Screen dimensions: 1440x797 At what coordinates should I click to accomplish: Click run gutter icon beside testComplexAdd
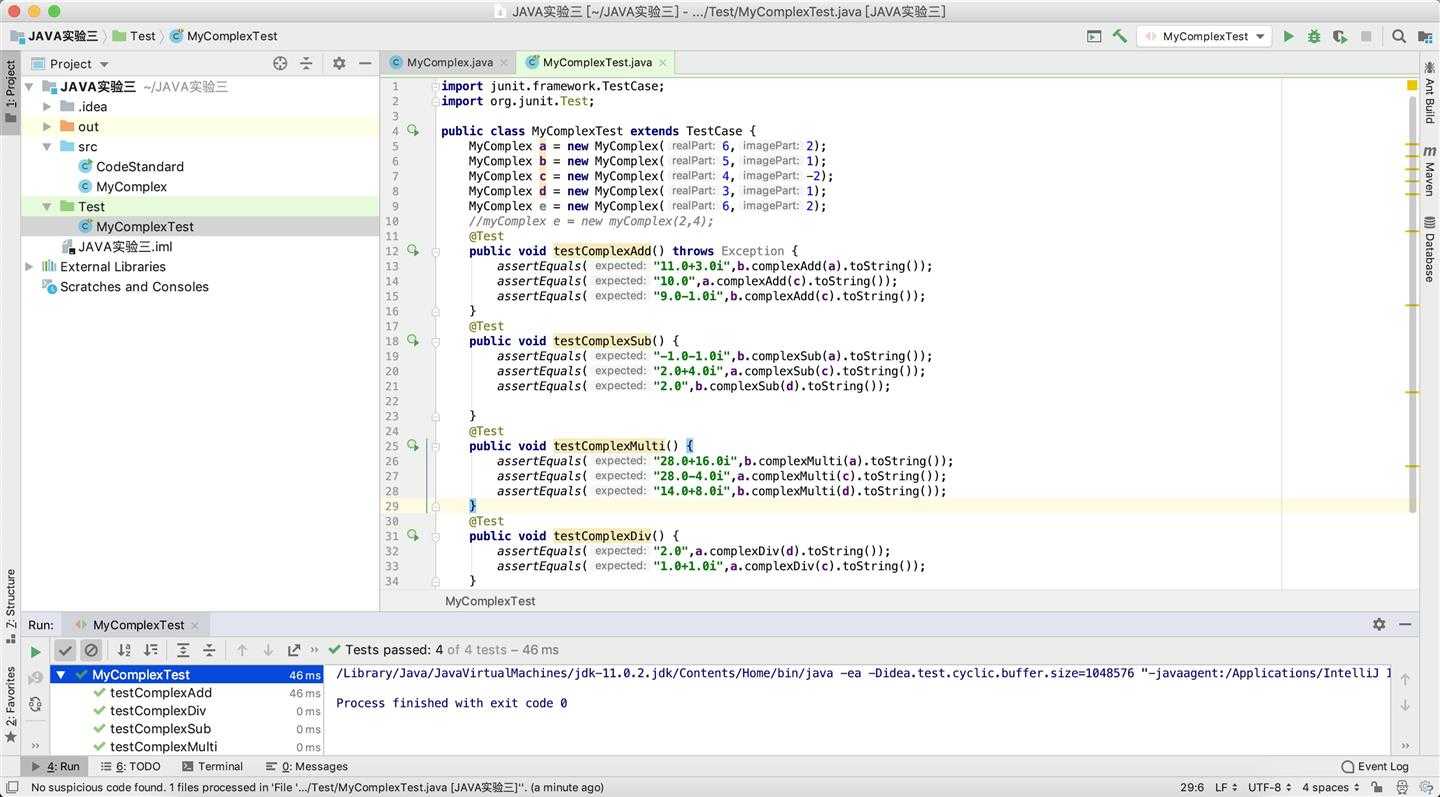pyautogui.click(x=412, y=251)
